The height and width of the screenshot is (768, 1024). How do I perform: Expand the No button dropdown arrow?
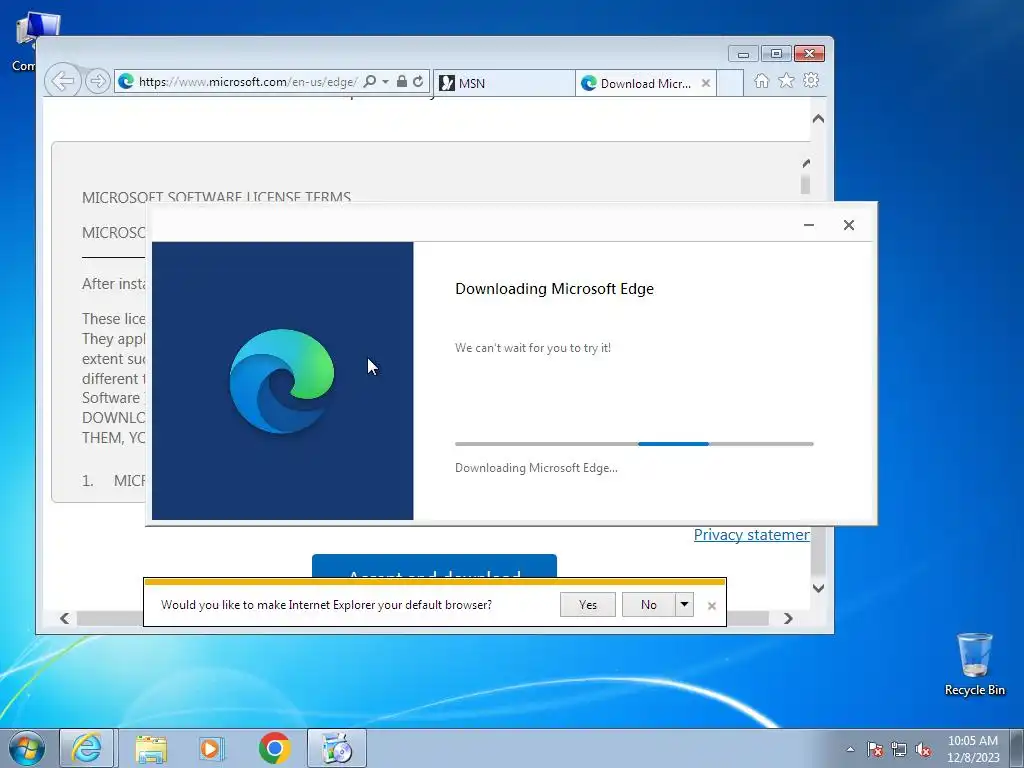pos(684,605)
